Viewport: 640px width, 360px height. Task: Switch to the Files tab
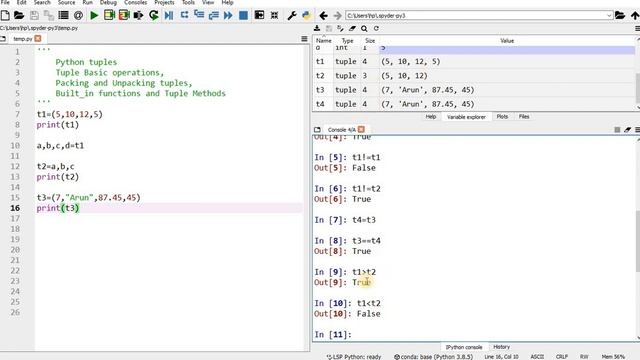tap(524, 117)
